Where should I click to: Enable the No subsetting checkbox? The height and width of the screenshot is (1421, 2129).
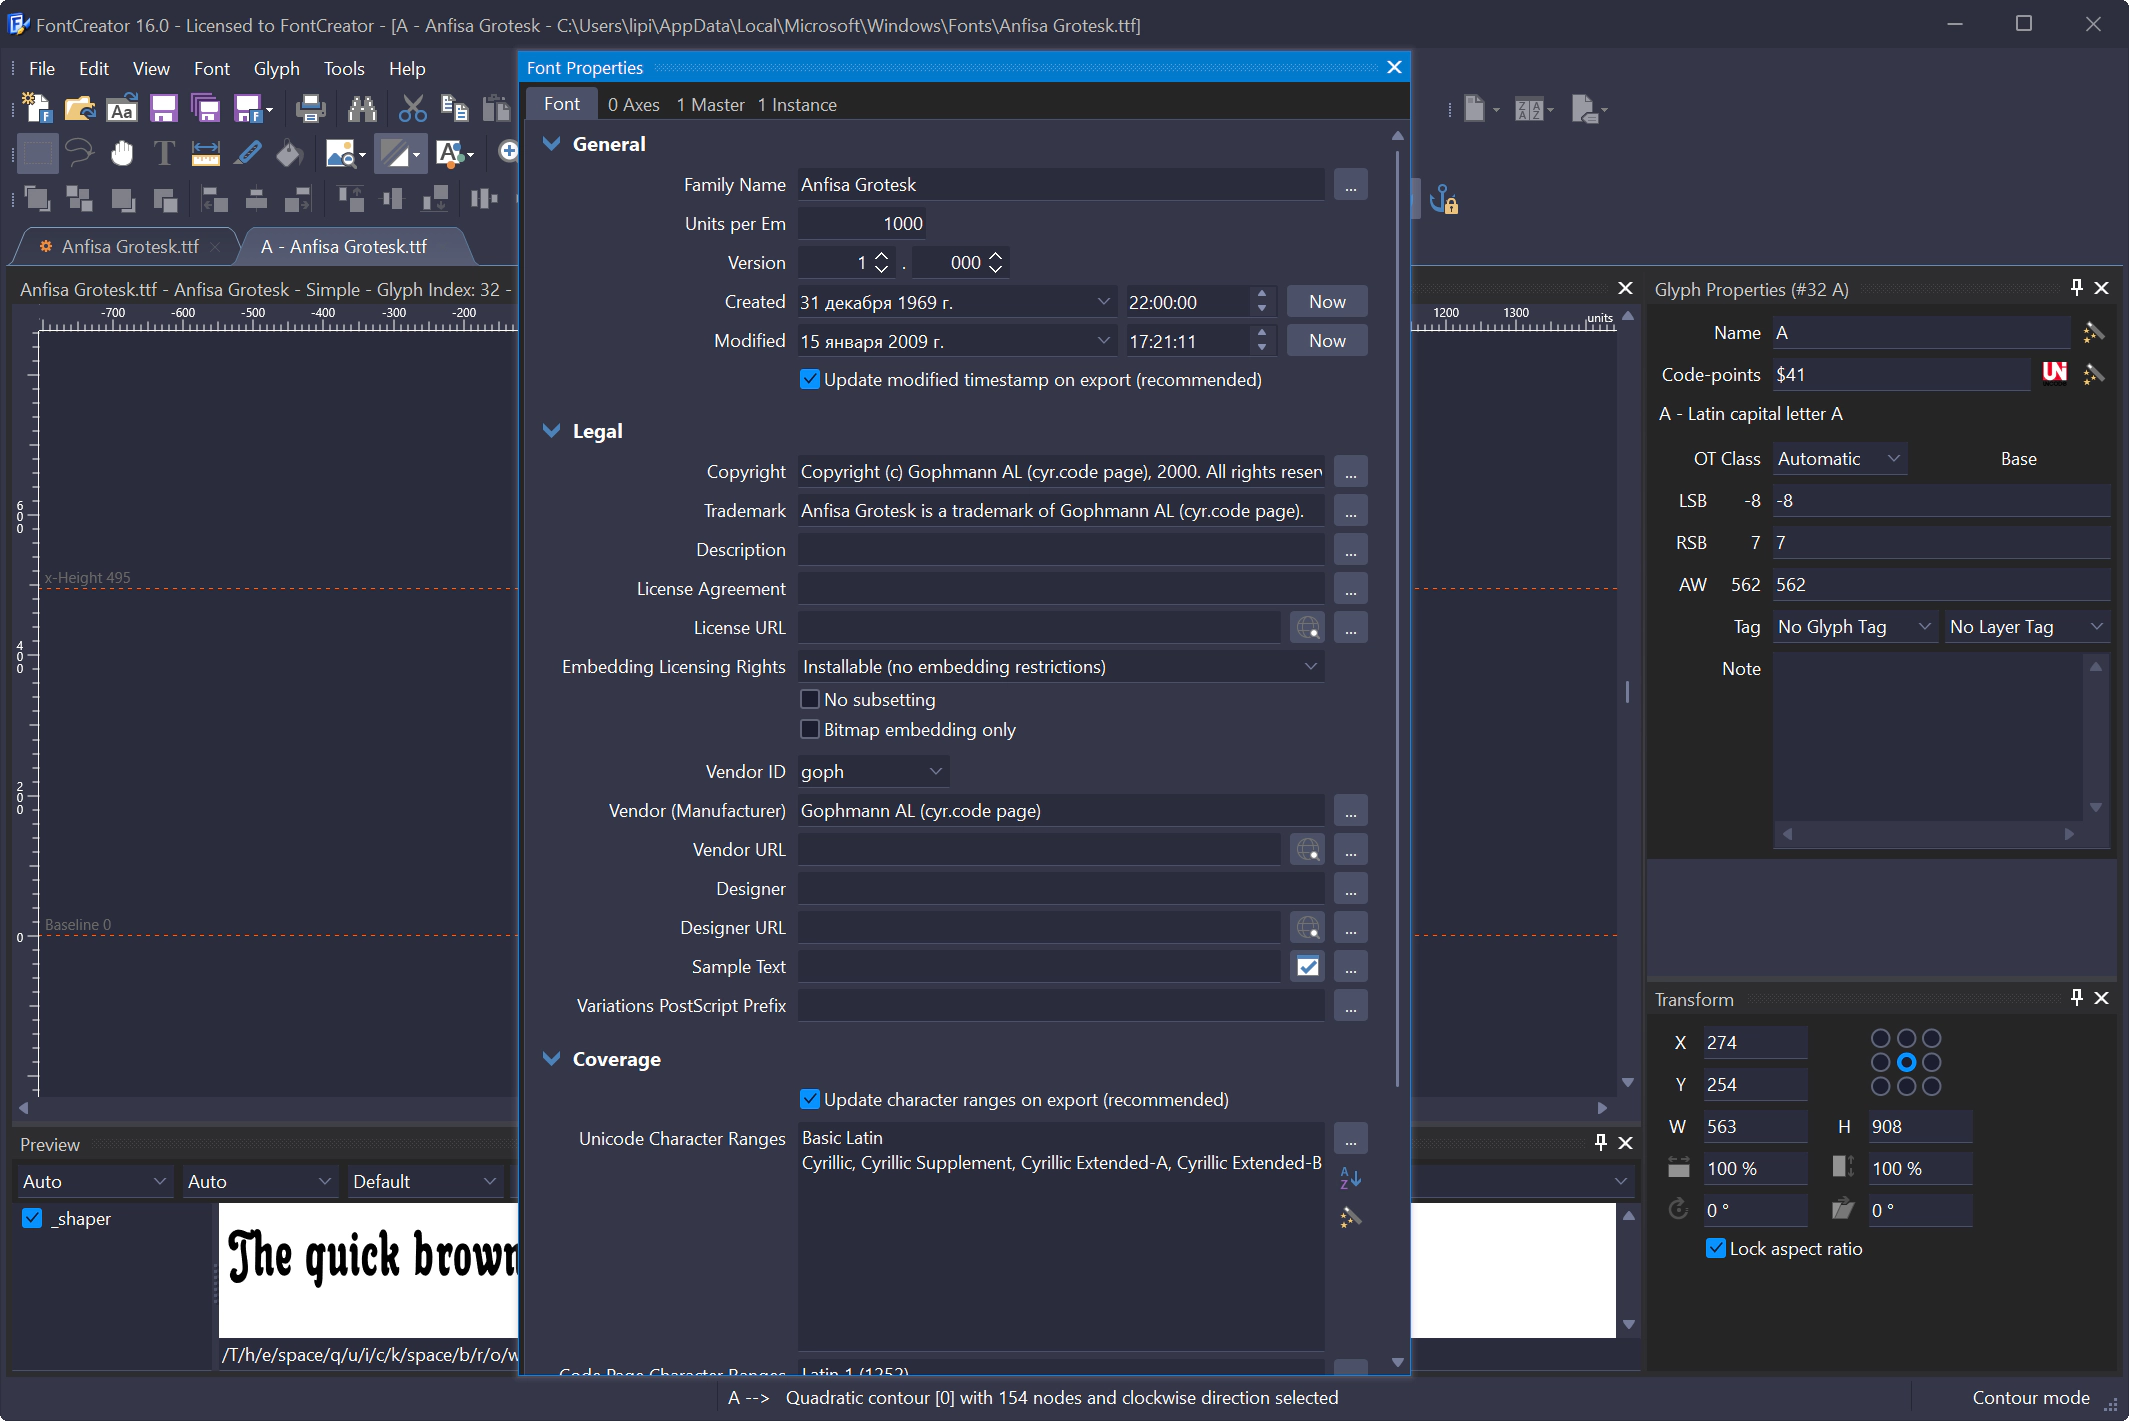(810, 699)
